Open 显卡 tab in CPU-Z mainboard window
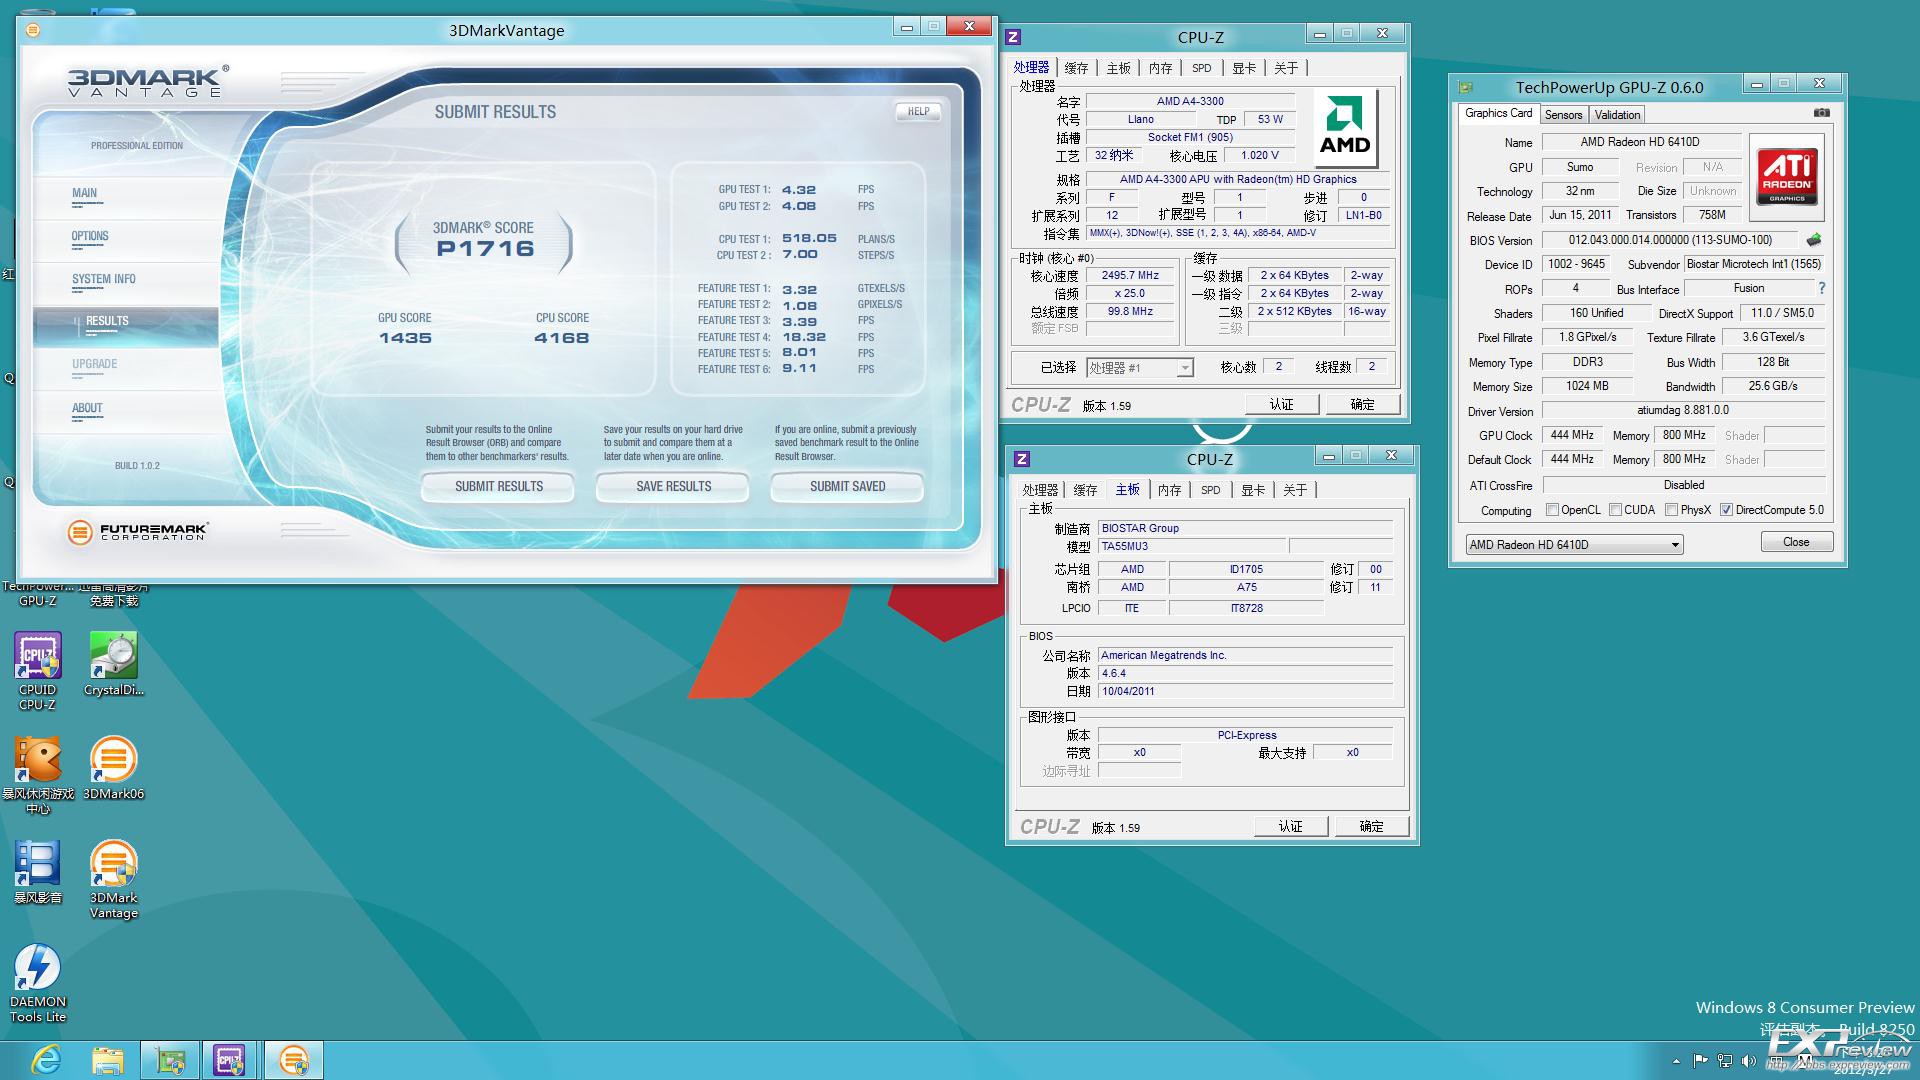This screenshot has width=1920, height=1080. tap(1253, 490)
